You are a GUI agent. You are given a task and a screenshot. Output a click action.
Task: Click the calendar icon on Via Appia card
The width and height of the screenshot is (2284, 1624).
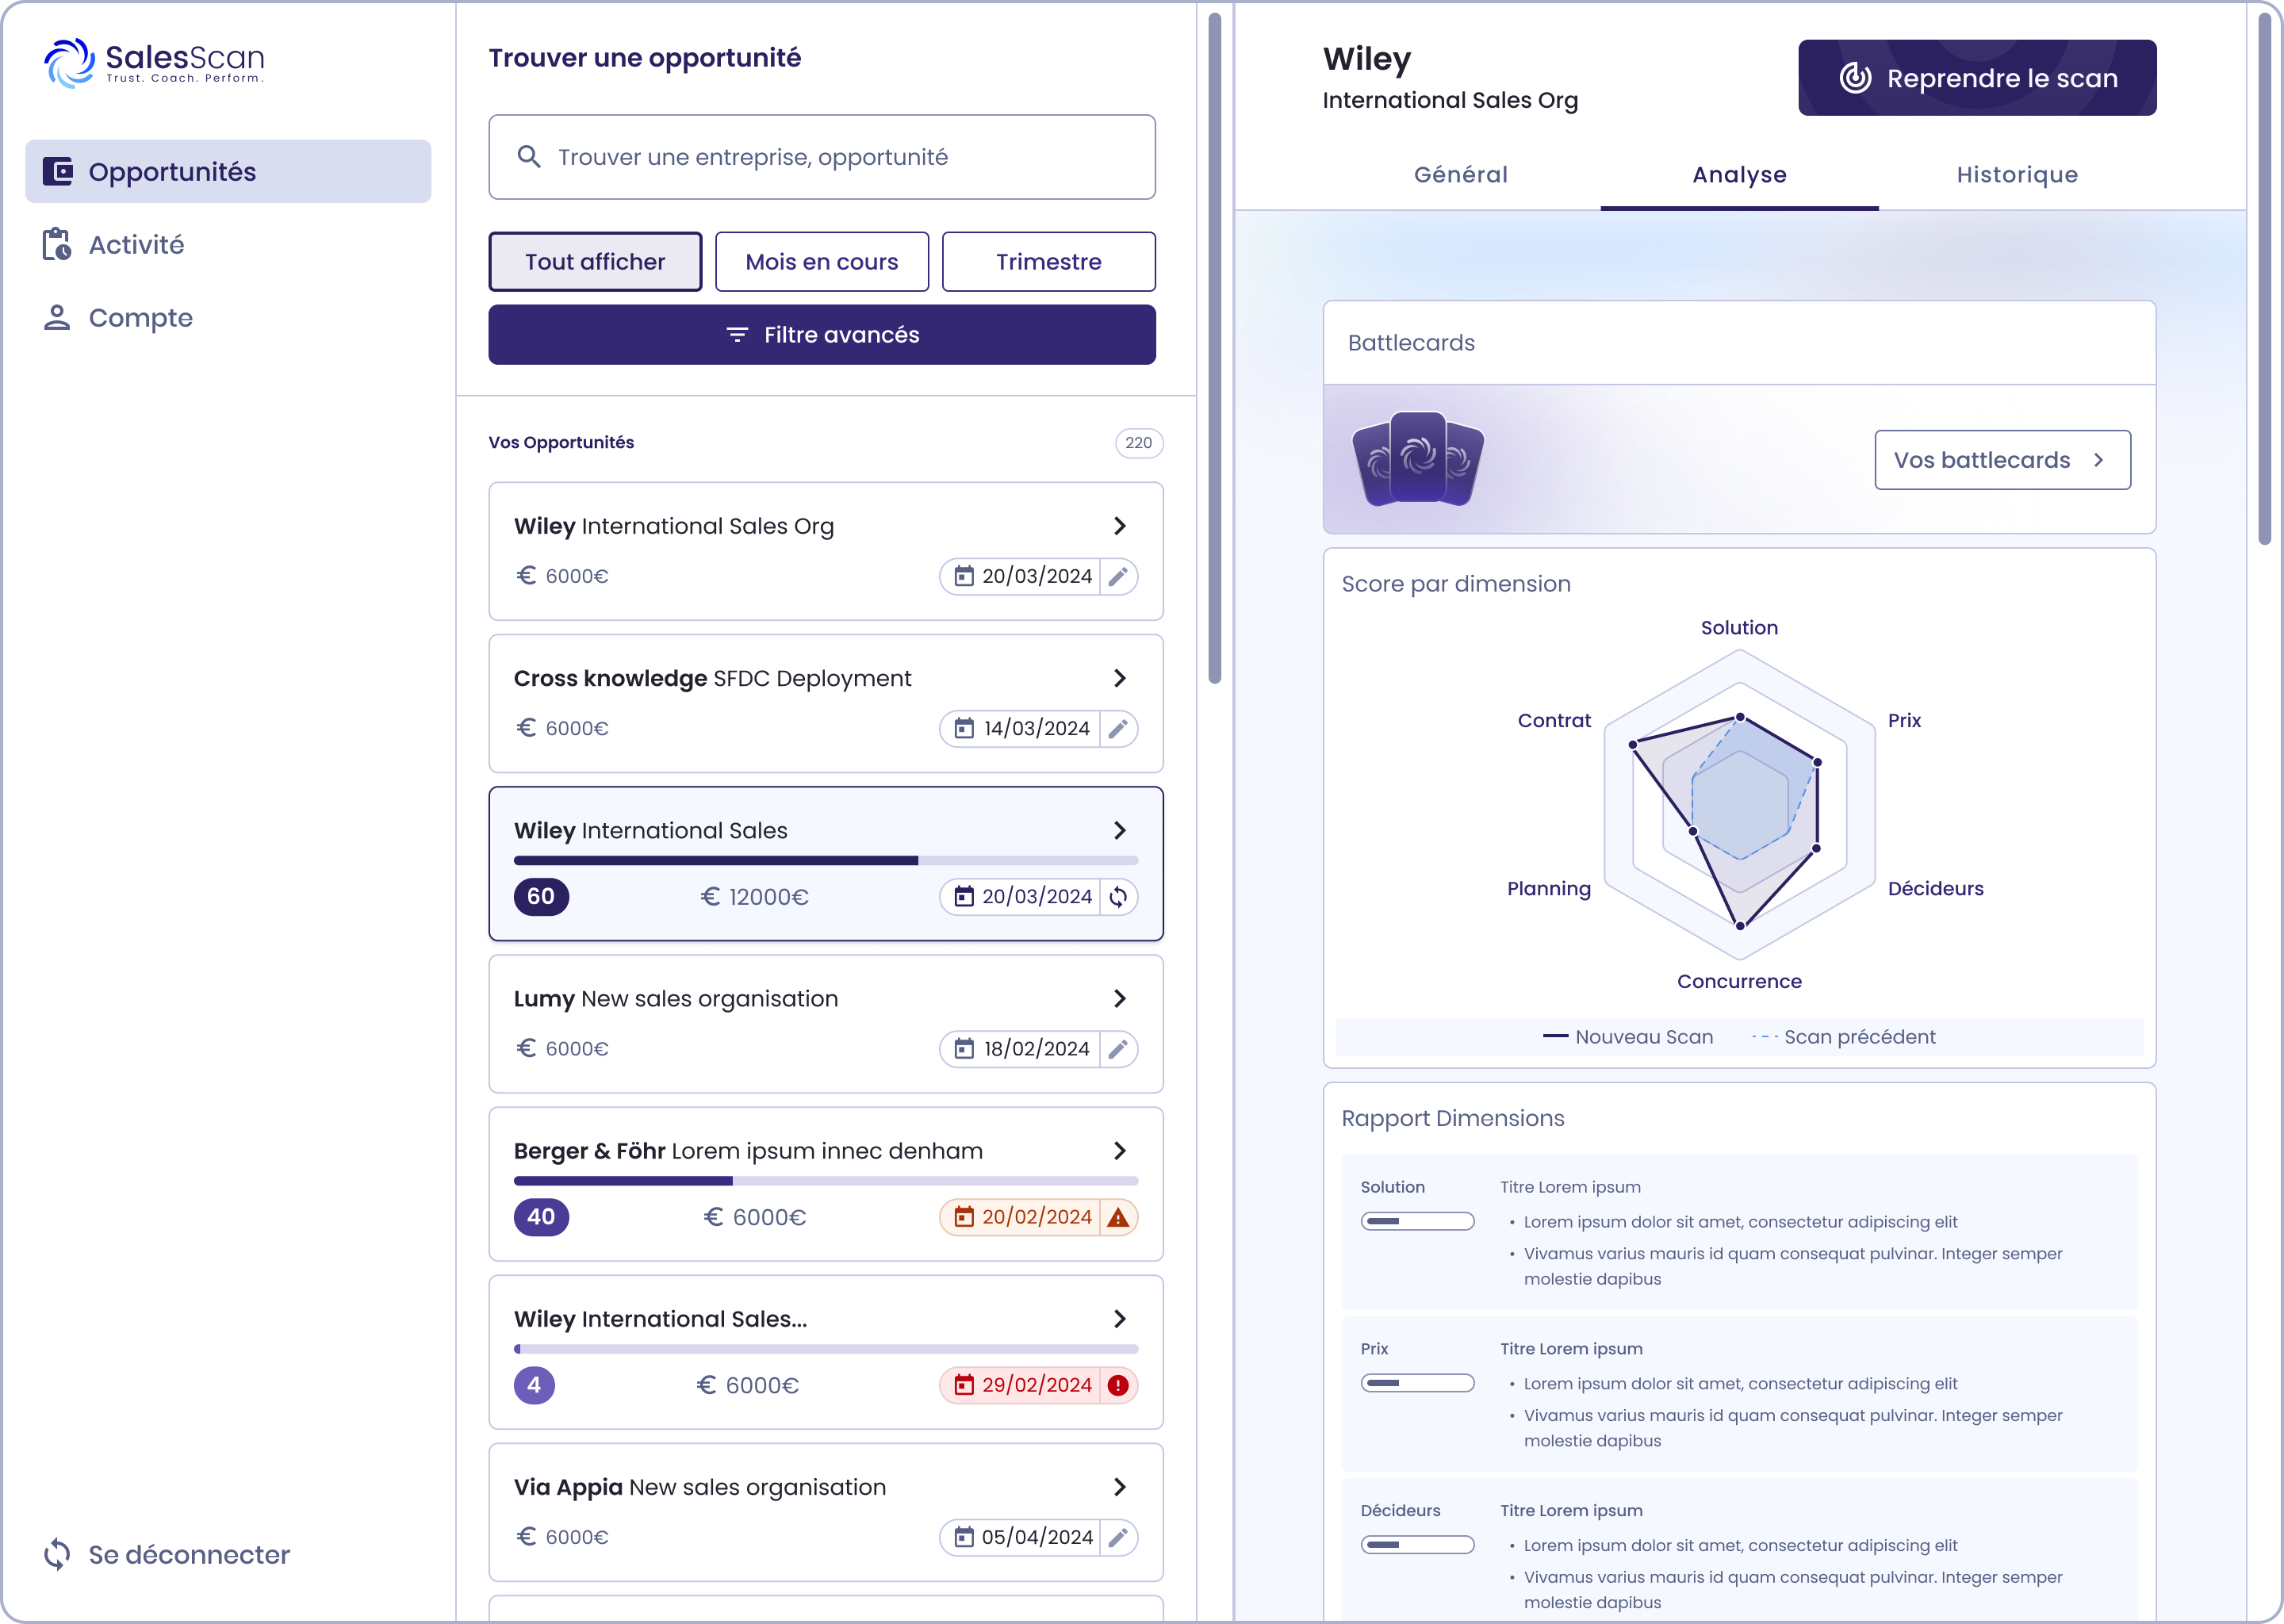(x=963, y=1537)
